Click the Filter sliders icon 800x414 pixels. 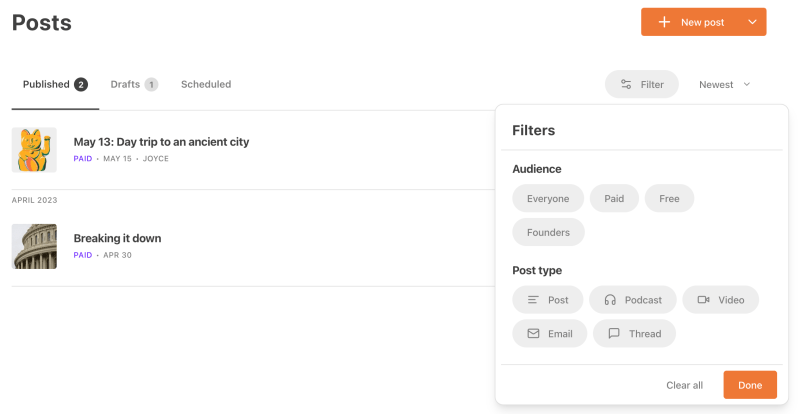click(x=626, y=85)
